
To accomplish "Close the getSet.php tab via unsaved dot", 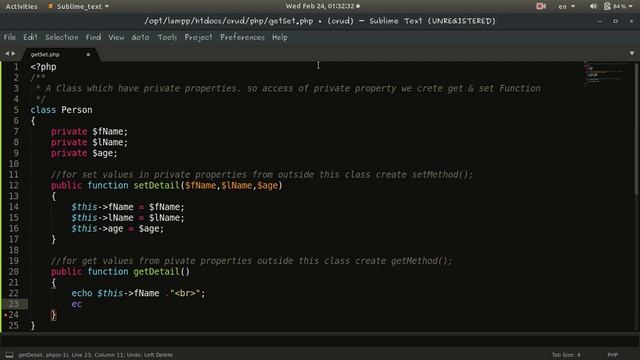I will [88, 54].
